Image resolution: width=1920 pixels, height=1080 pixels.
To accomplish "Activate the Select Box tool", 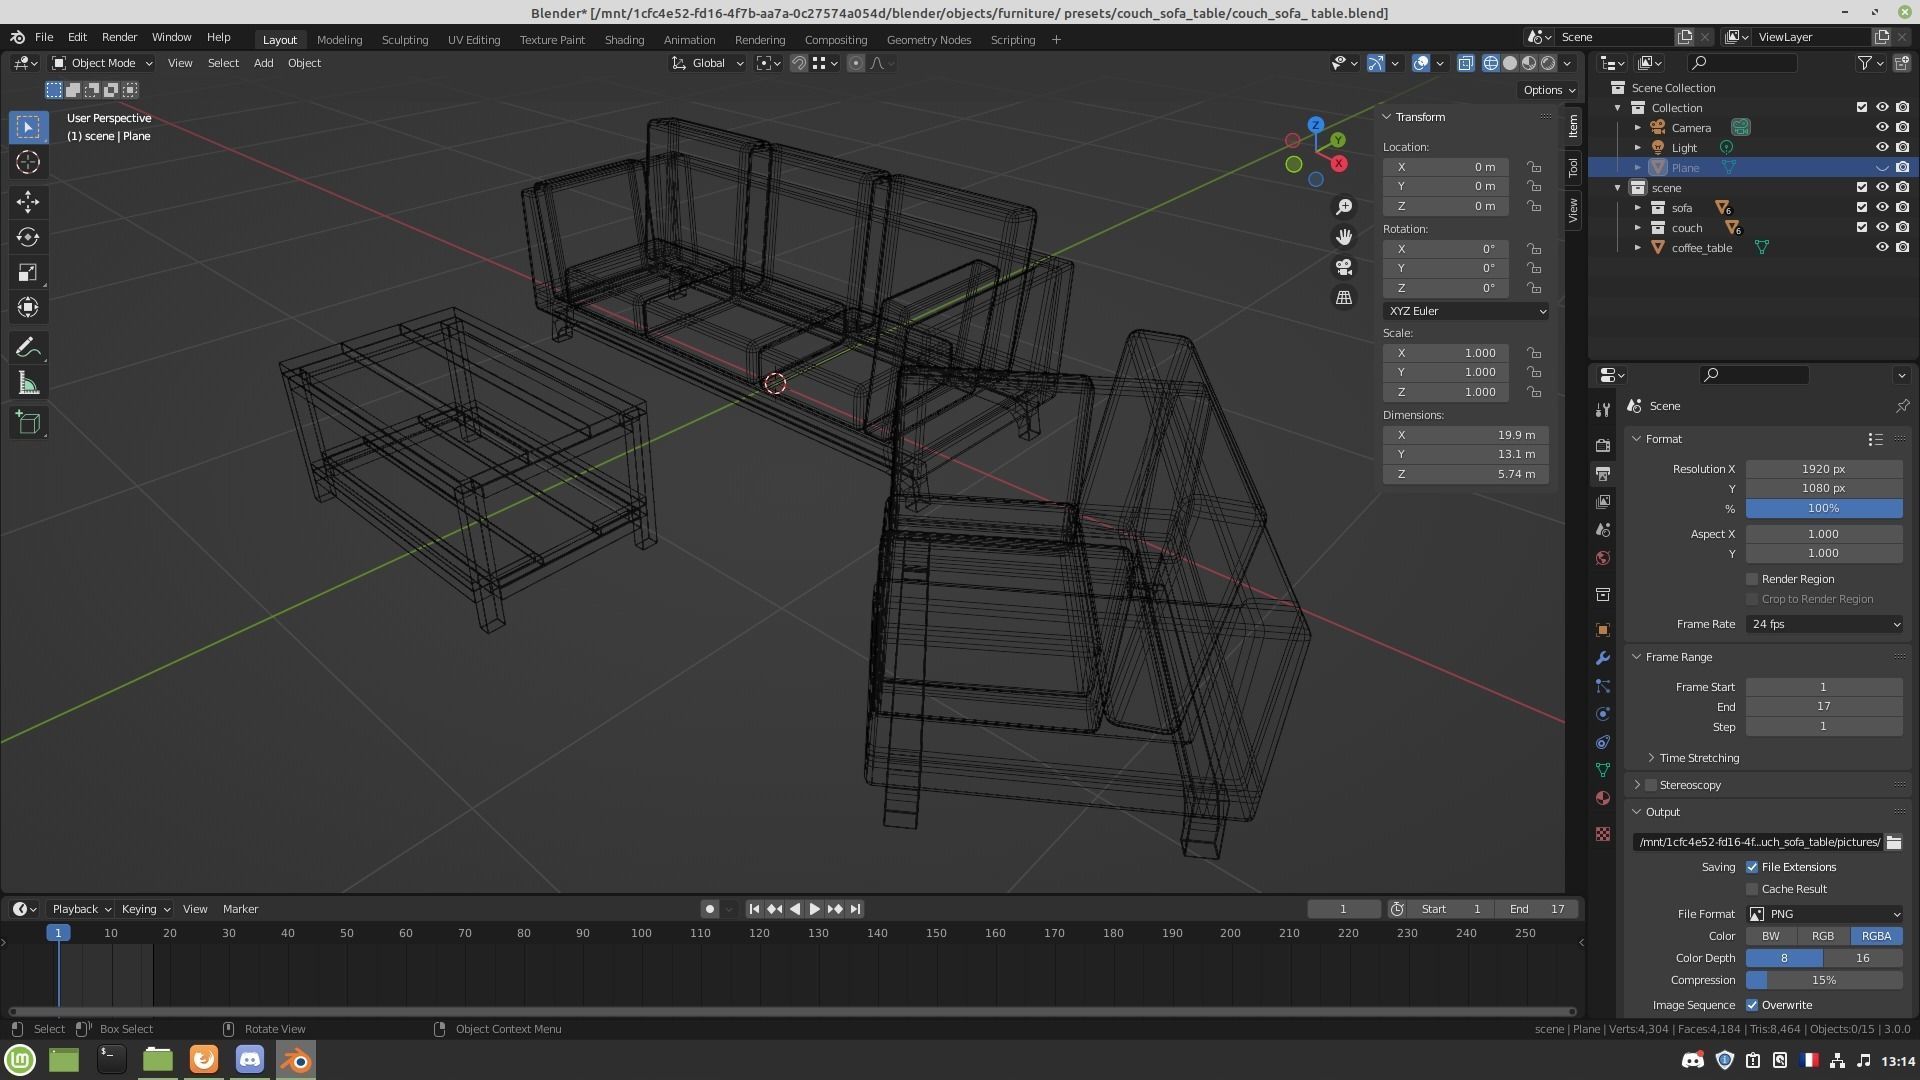I will tap(28, 127).
